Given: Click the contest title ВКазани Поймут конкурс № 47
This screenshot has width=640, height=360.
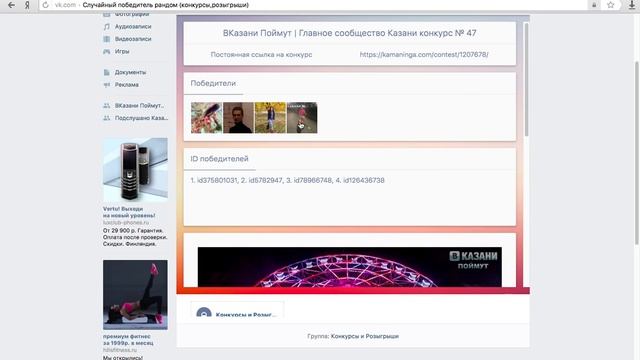Looking at the screenshot, I should pyautogui.click(x=349, y=33).
